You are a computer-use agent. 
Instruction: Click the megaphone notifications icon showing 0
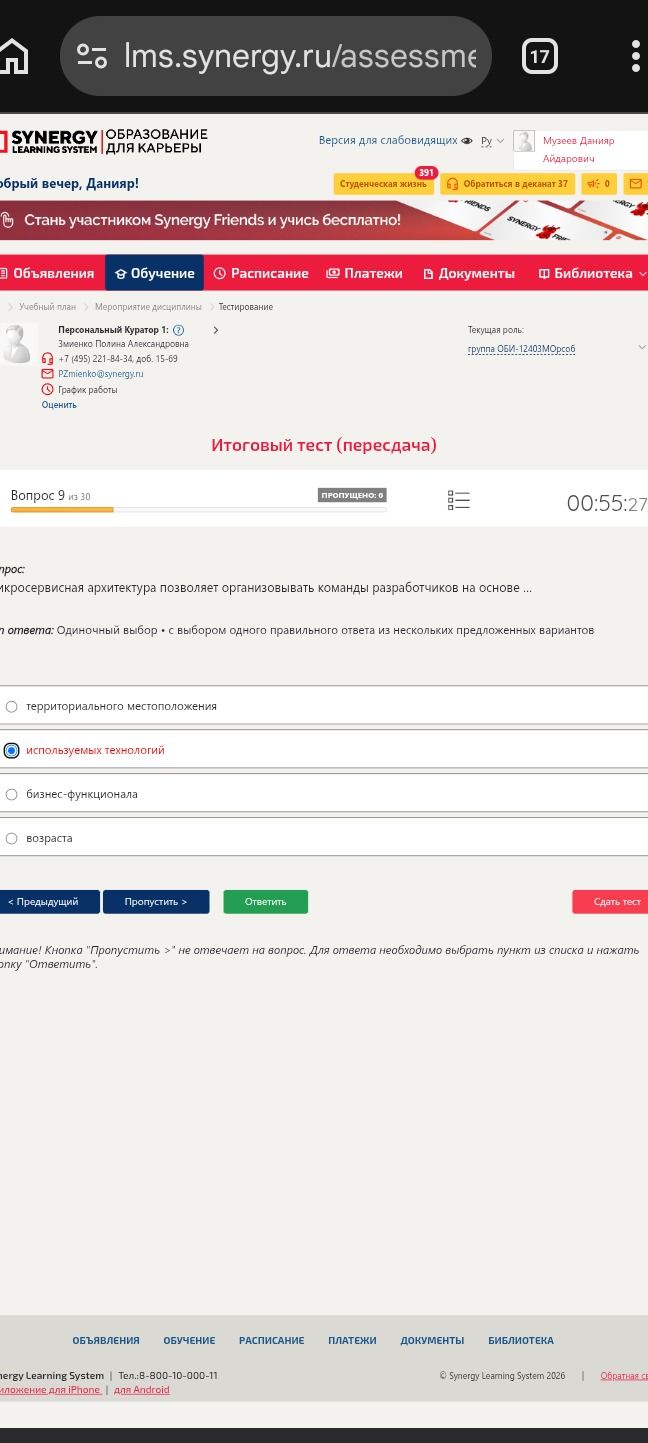pyautogui.click(x=599, y=184)
